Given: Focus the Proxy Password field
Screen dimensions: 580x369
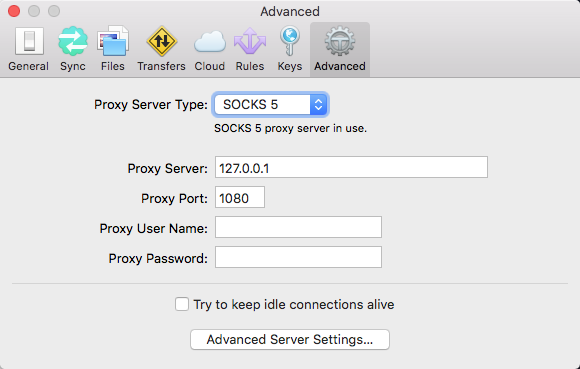Looking at the screenshot, I should point(298,257).
